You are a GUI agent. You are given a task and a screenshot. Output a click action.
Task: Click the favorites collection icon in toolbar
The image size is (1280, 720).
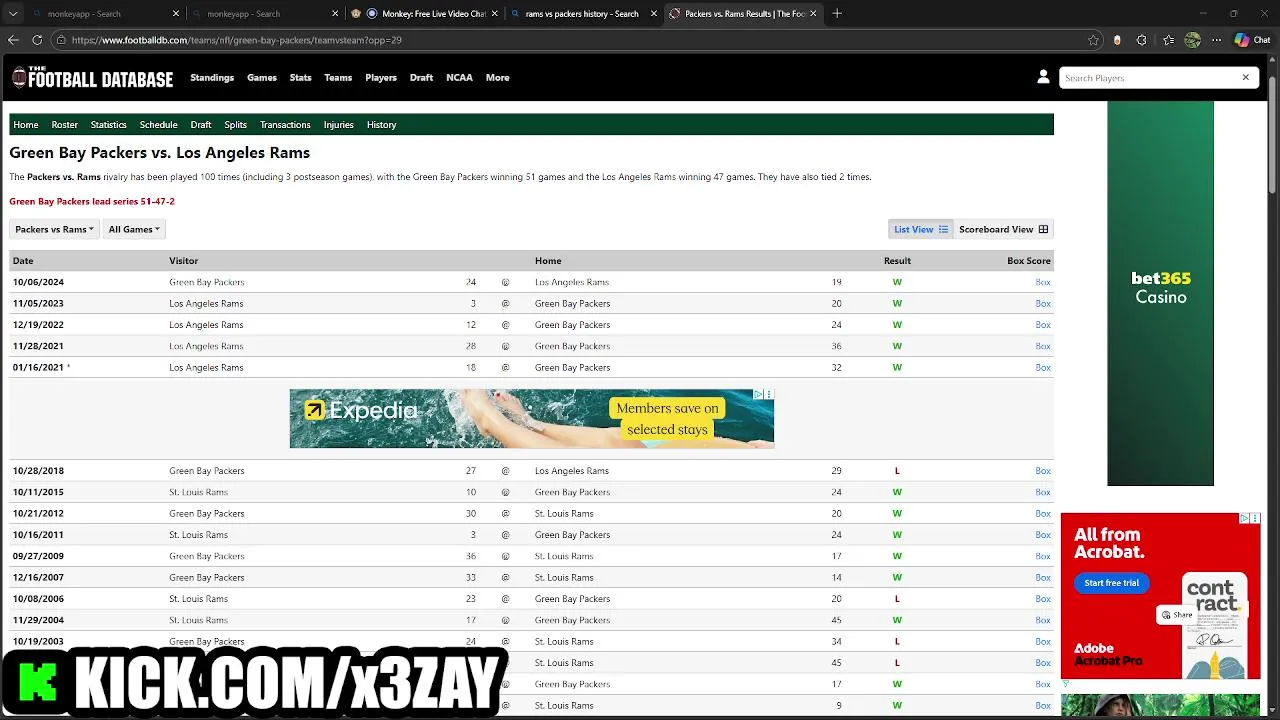(1168, 40)
